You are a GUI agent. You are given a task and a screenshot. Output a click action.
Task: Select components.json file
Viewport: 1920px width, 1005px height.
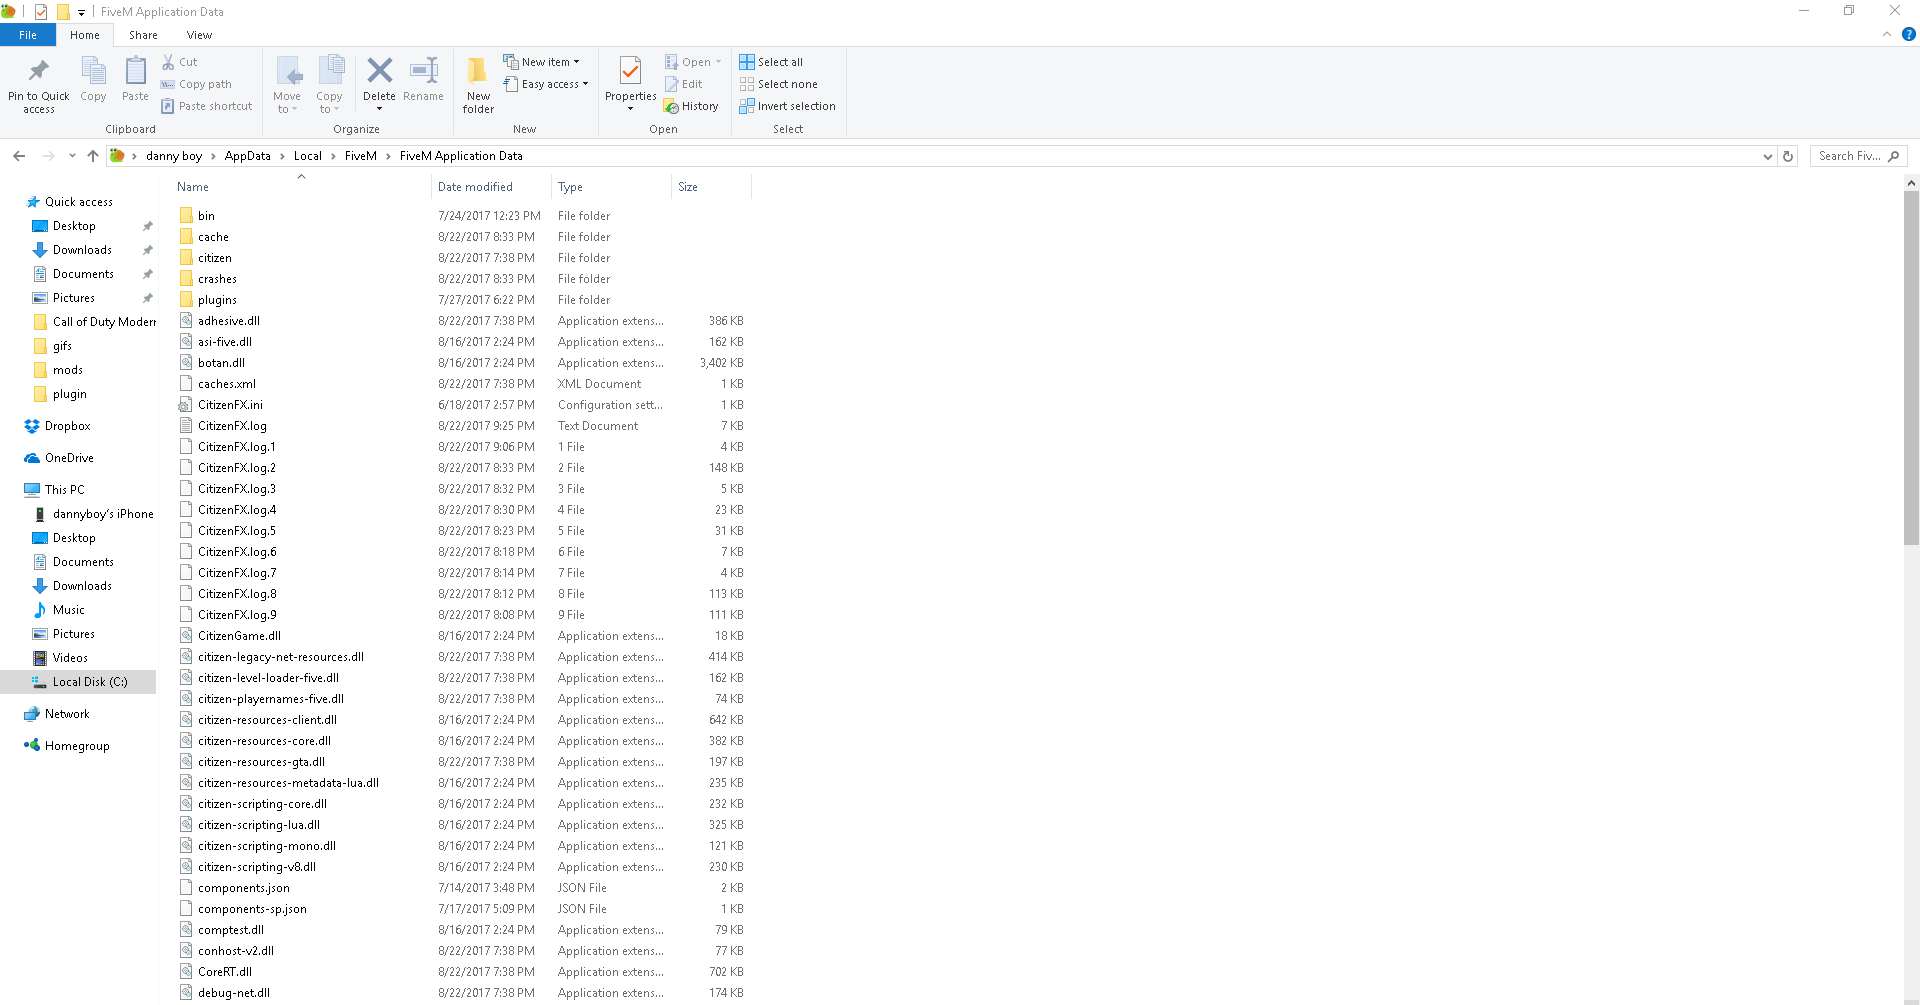(244, 888)
